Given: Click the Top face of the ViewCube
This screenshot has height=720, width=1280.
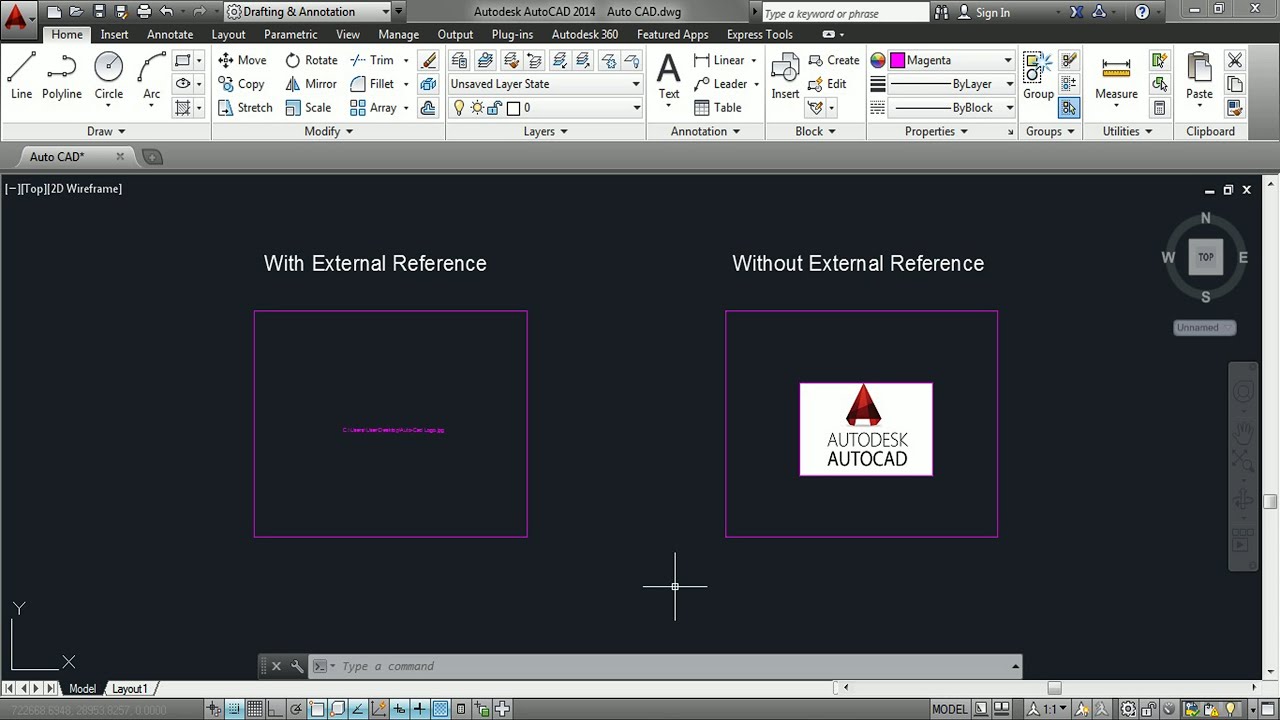Looking at the screenshot, I should pyautogui.click(x=1205, y=257).
